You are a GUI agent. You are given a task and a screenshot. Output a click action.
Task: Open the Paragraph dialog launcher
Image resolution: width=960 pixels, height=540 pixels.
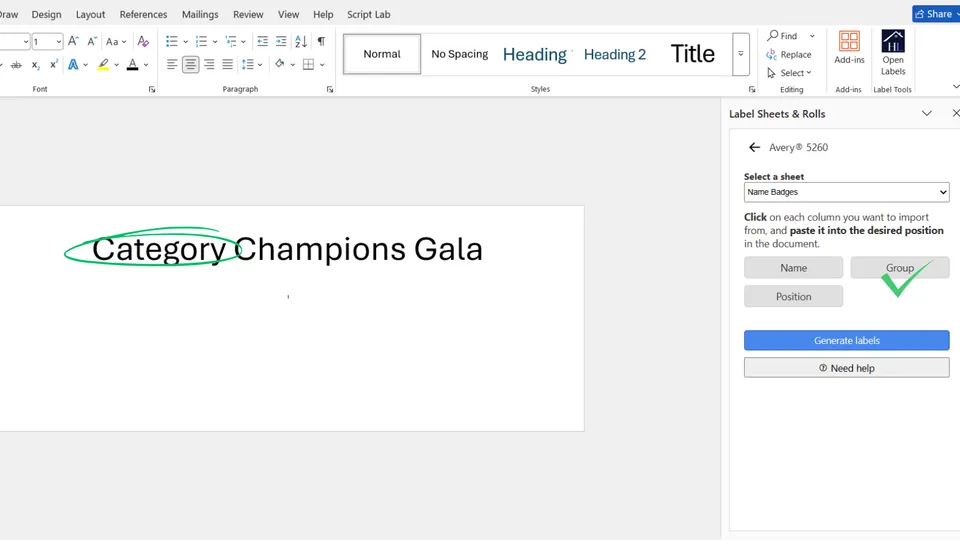pyautogui.click(x=330, y=89)
